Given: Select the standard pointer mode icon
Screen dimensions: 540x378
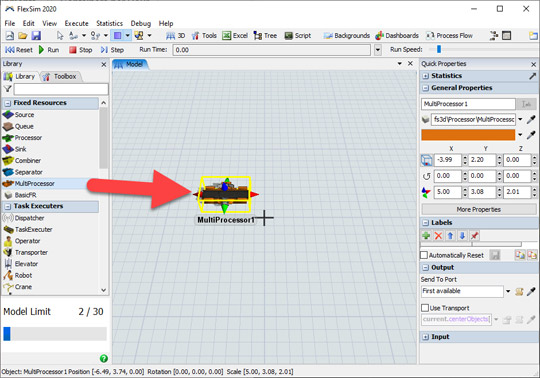Looking at the screenshot, I should pyautogui.click(x=60, y=35).
